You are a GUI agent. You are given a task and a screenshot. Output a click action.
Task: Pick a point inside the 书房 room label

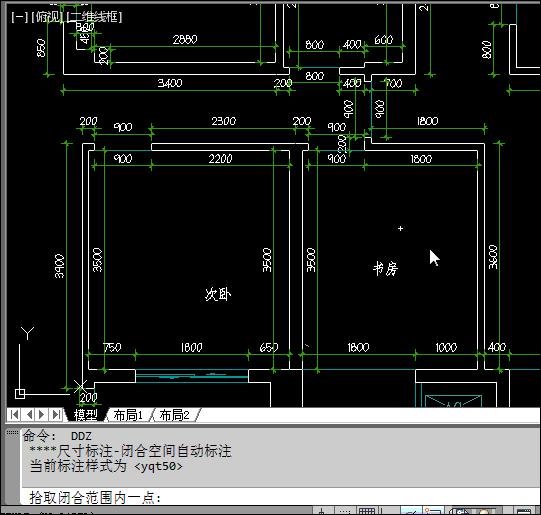tap(385, 268)
